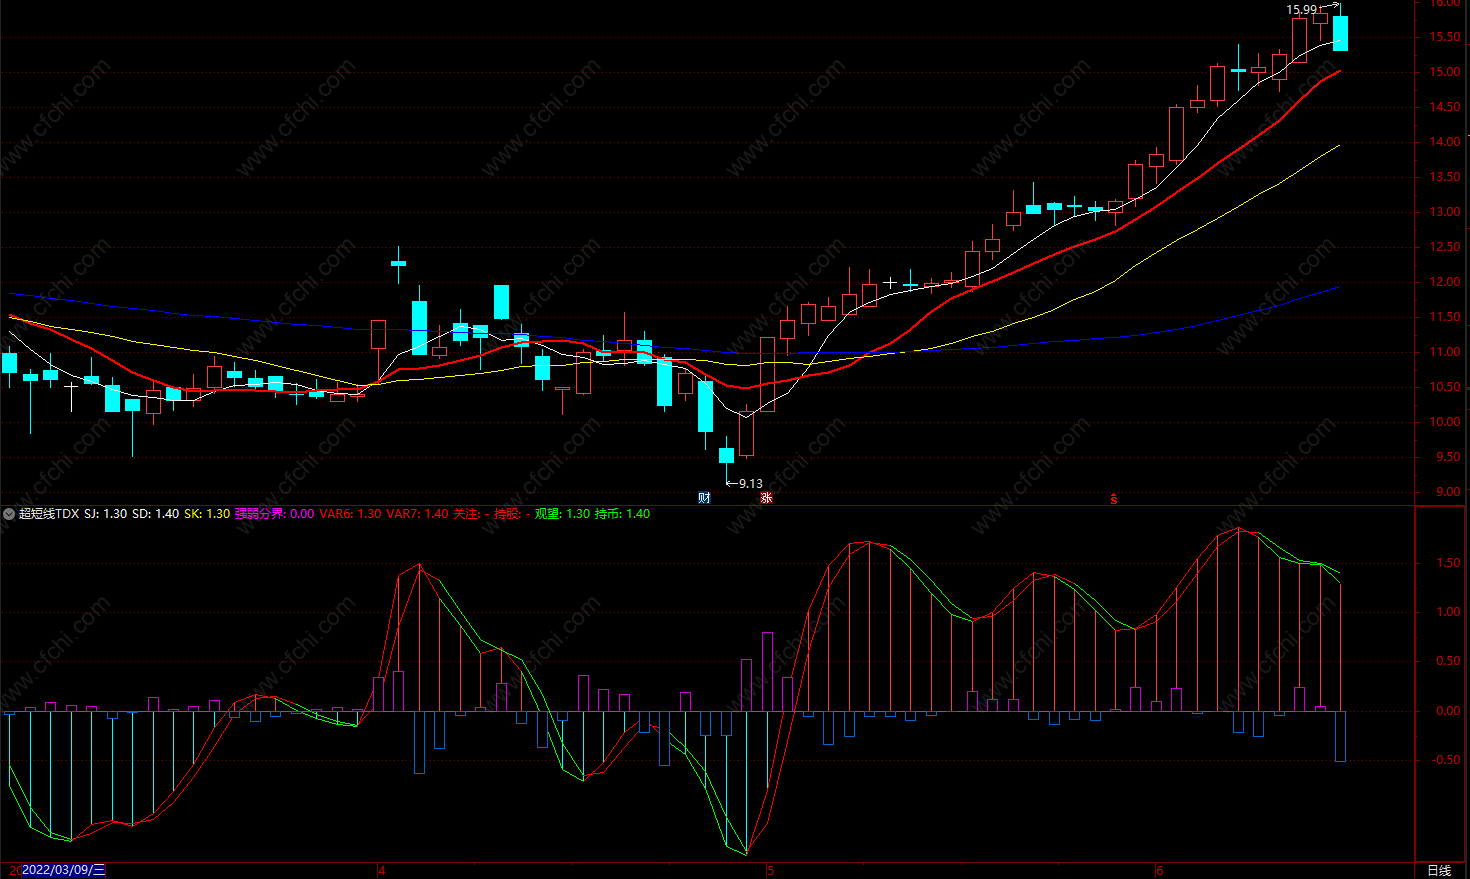Click the month 4 timeline marker
This screenshot has height=879, width=1470.
pyautogui.click(x=381, y=870)
